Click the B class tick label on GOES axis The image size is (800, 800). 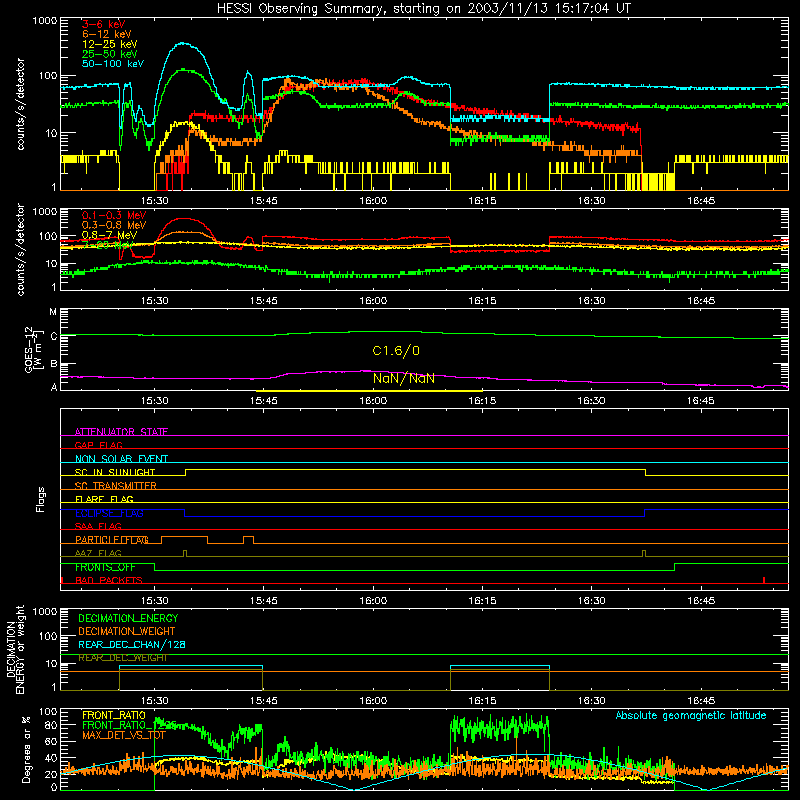54,364
